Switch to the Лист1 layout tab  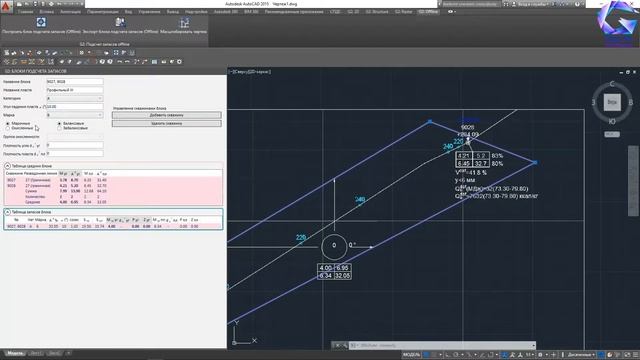coord(36,353)
